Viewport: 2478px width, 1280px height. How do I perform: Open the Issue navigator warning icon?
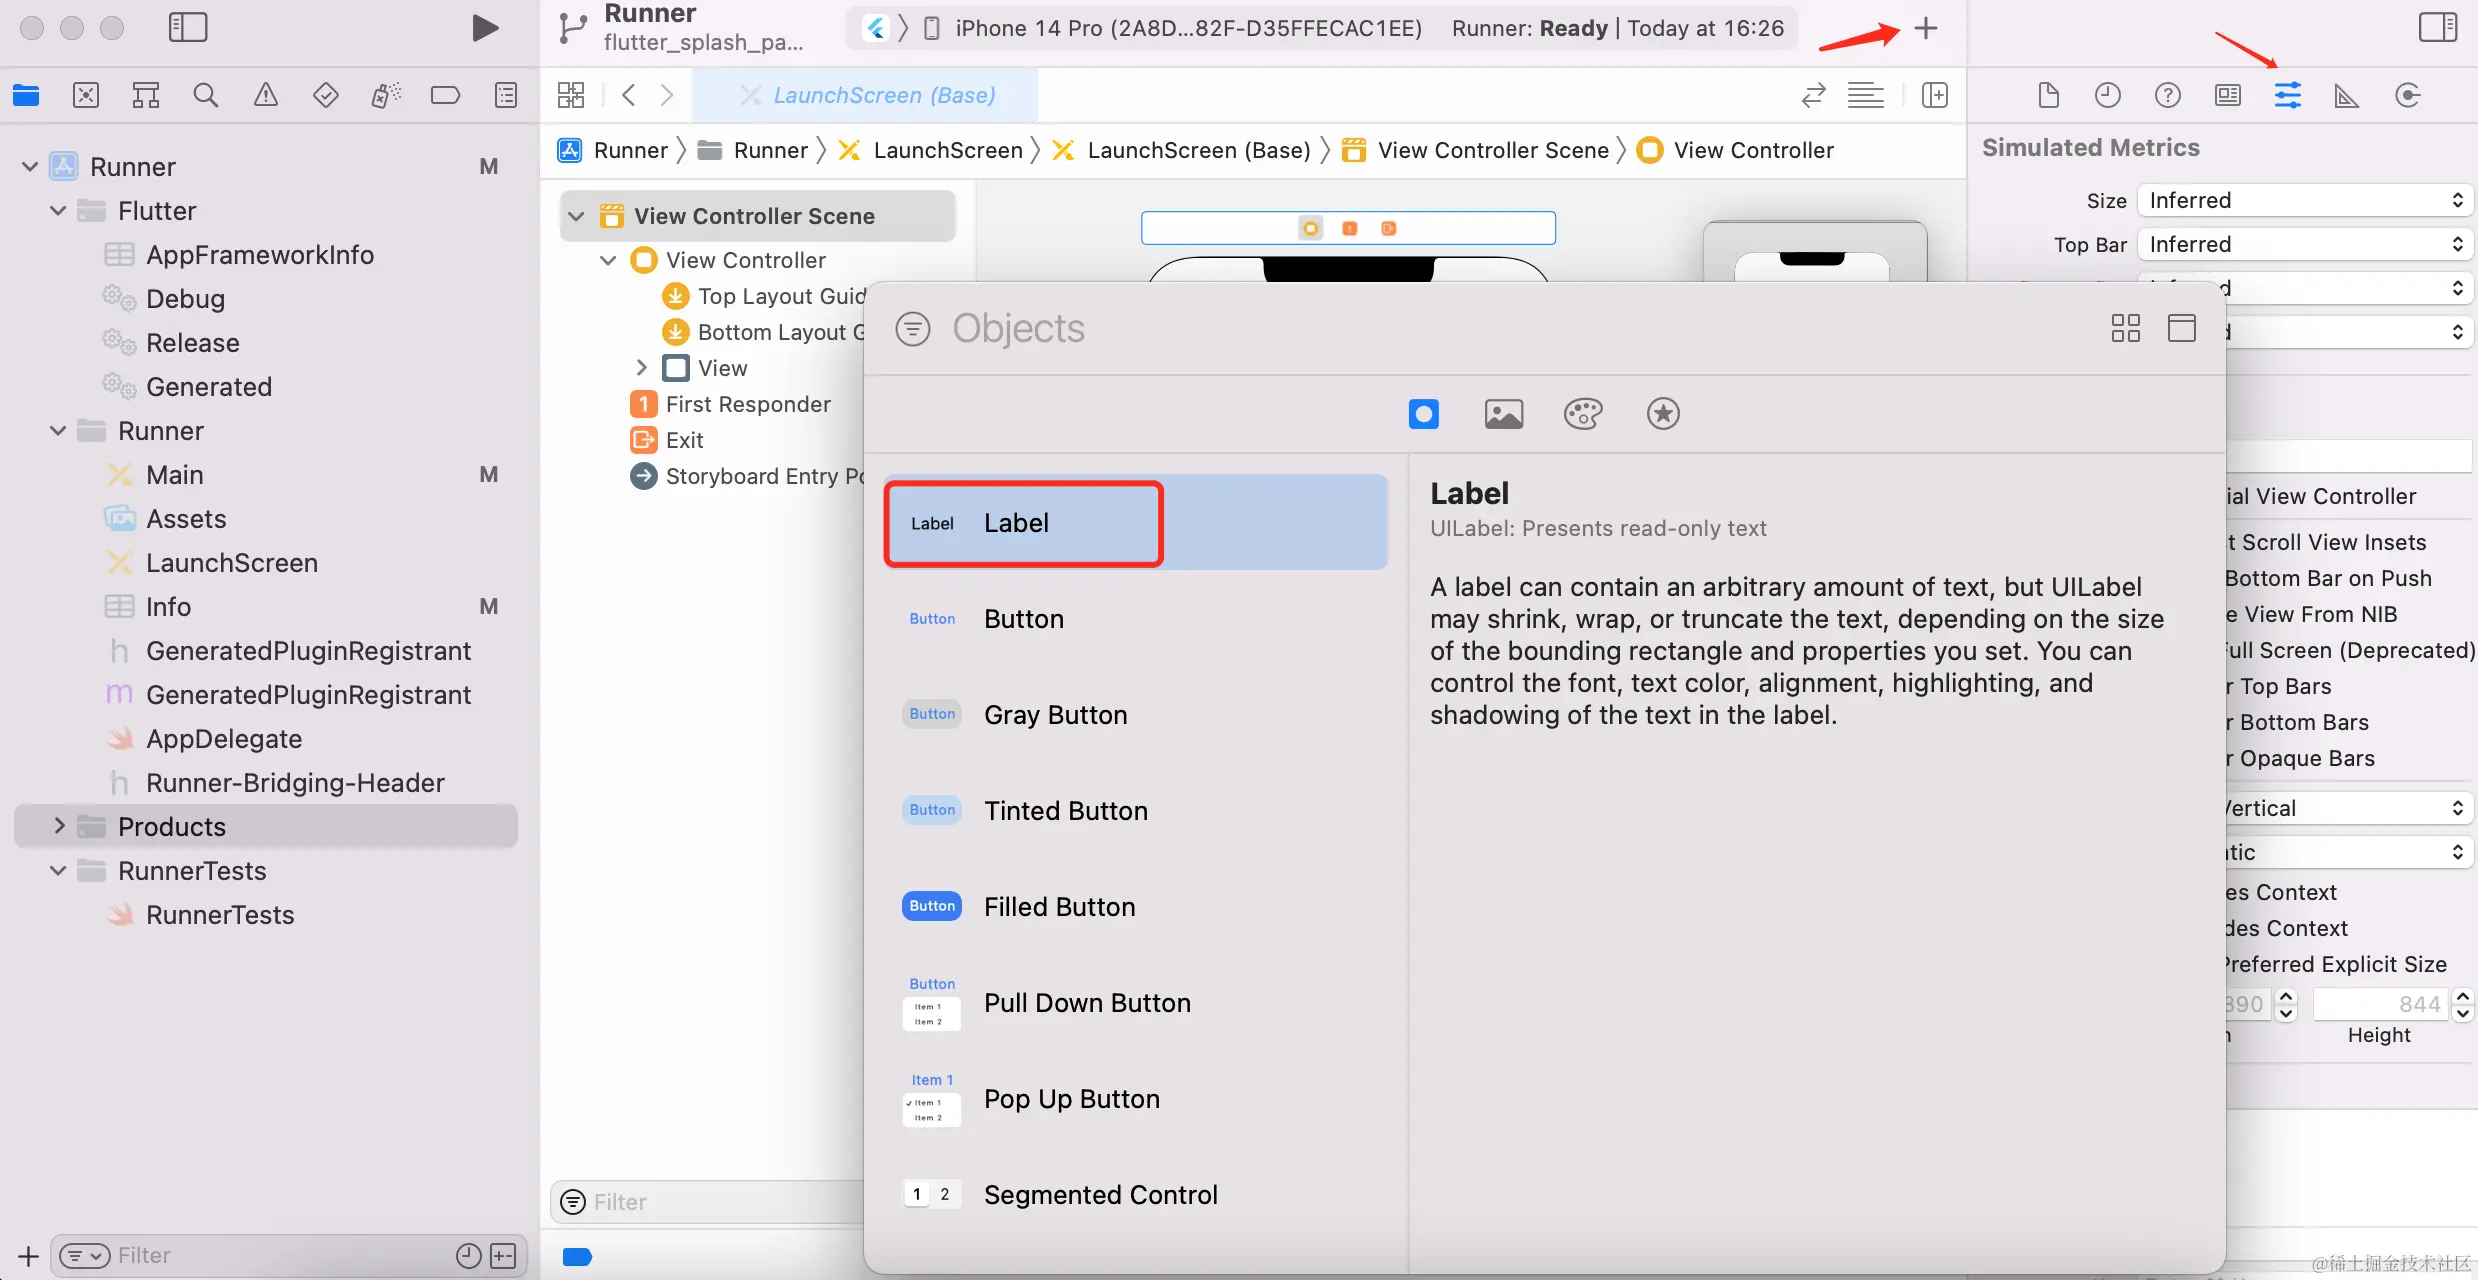[x=265, y=95]
